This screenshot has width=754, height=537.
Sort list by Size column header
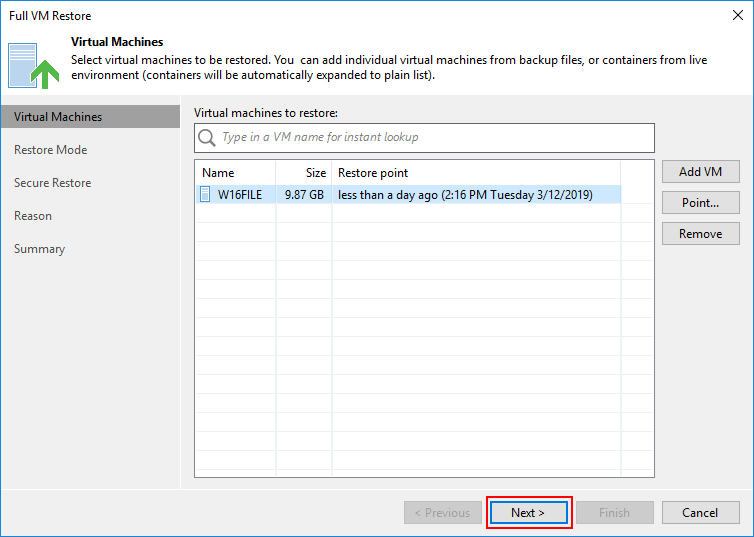pos(304,173)
